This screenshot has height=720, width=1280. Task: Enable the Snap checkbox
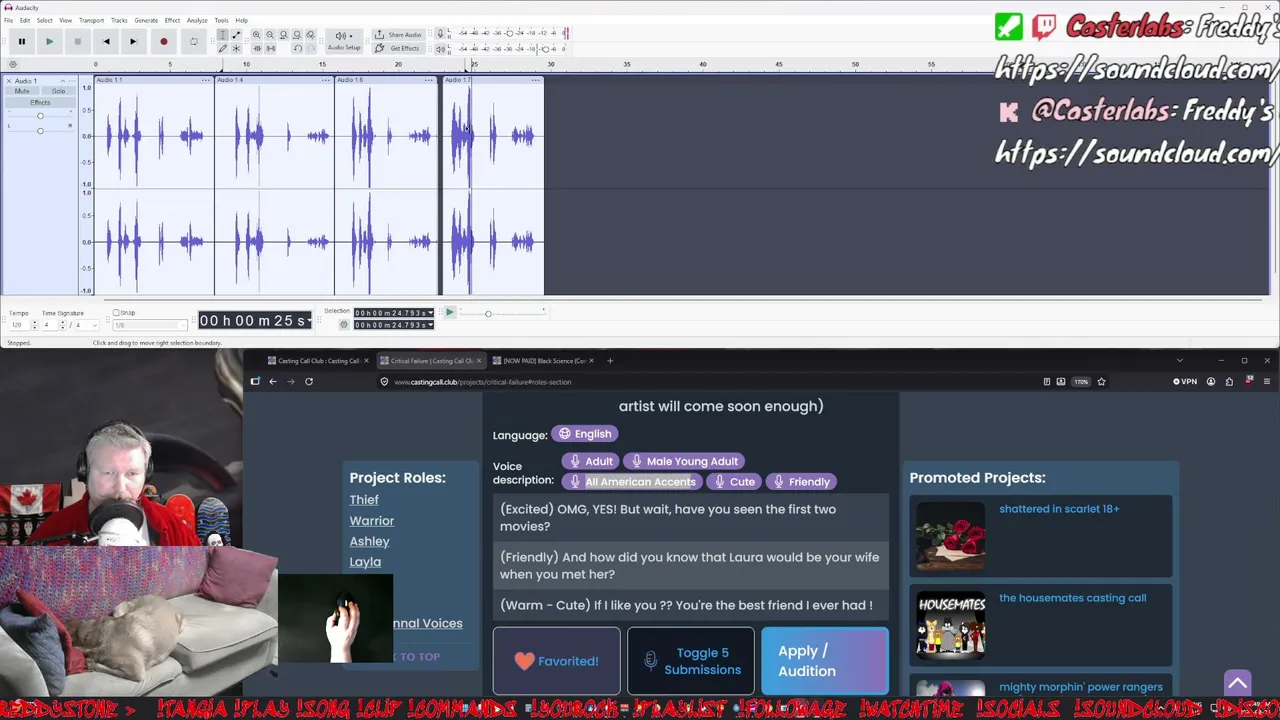pos(116,313)
